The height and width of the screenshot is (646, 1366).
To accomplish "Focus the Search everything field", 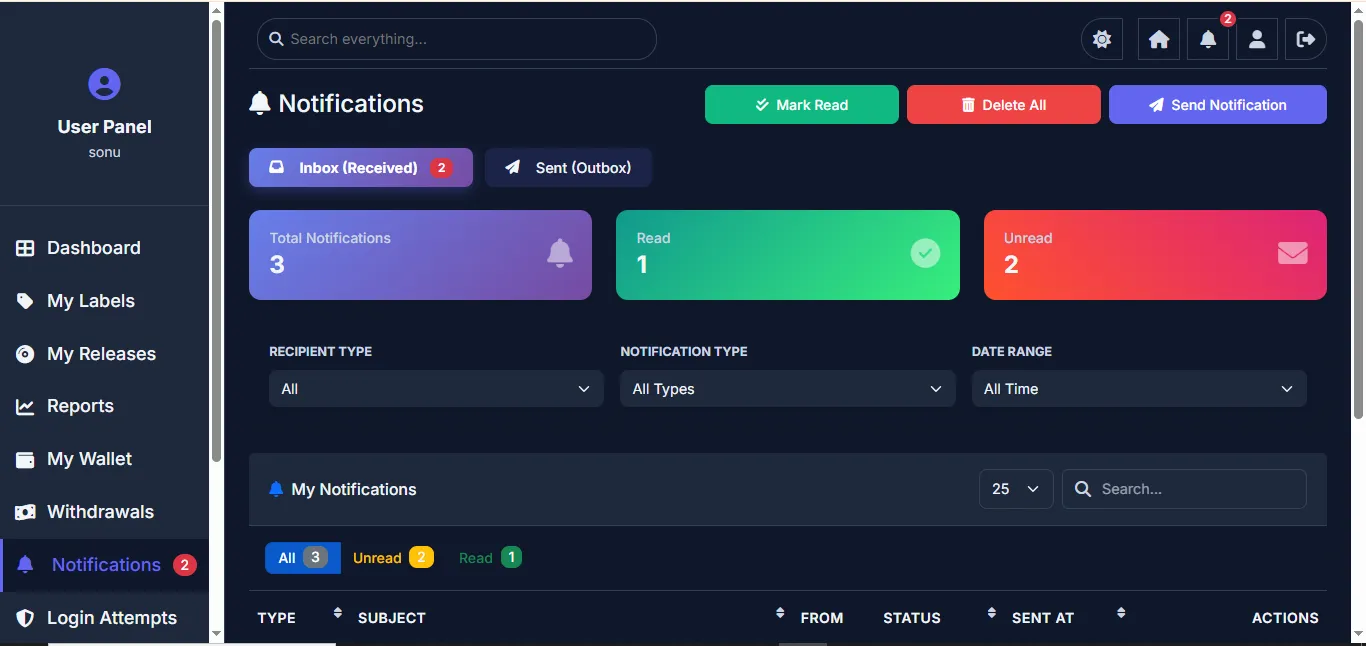I will (x=457, y=39).
